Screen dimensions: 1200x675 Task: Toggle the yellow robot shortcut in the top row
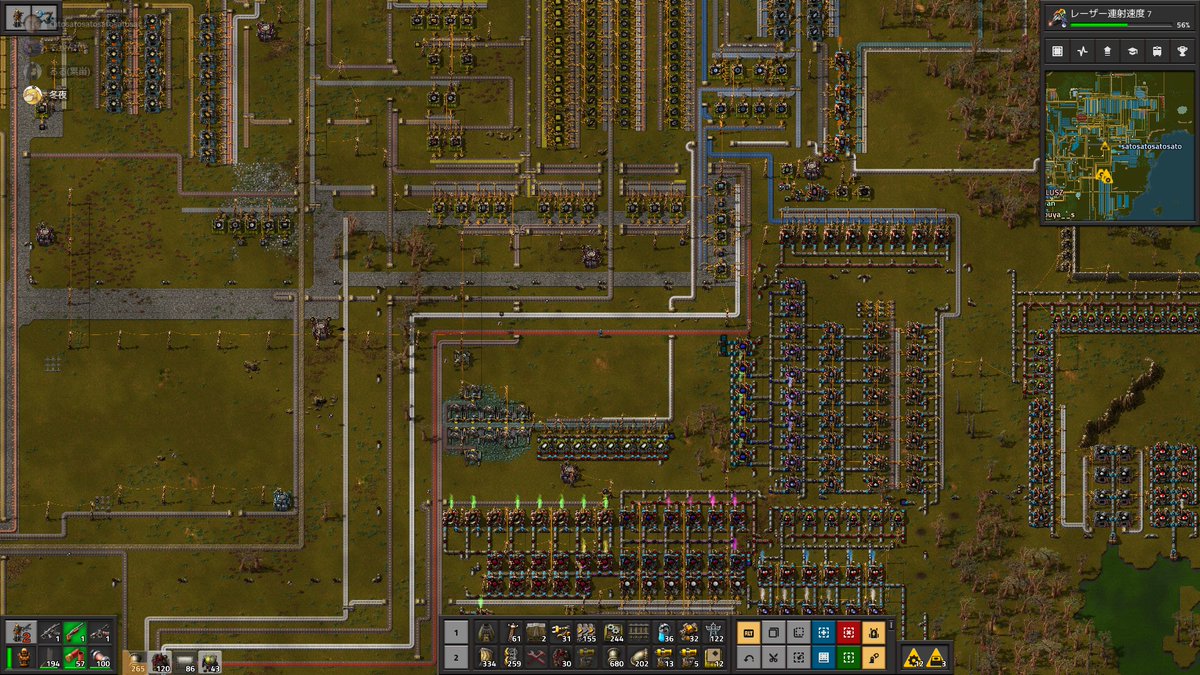[x=872, y=632]
